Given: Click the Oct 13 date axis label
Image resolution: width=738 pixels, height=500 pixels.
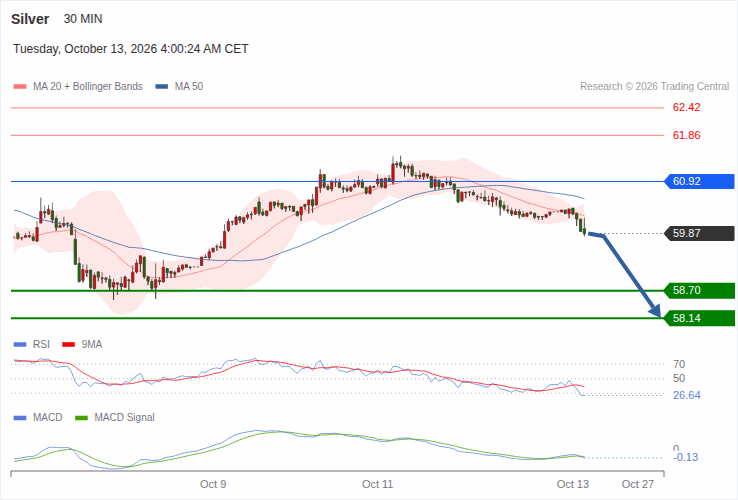Looking at the screenshot, I should pyautogui.click(x=573, y=484).
